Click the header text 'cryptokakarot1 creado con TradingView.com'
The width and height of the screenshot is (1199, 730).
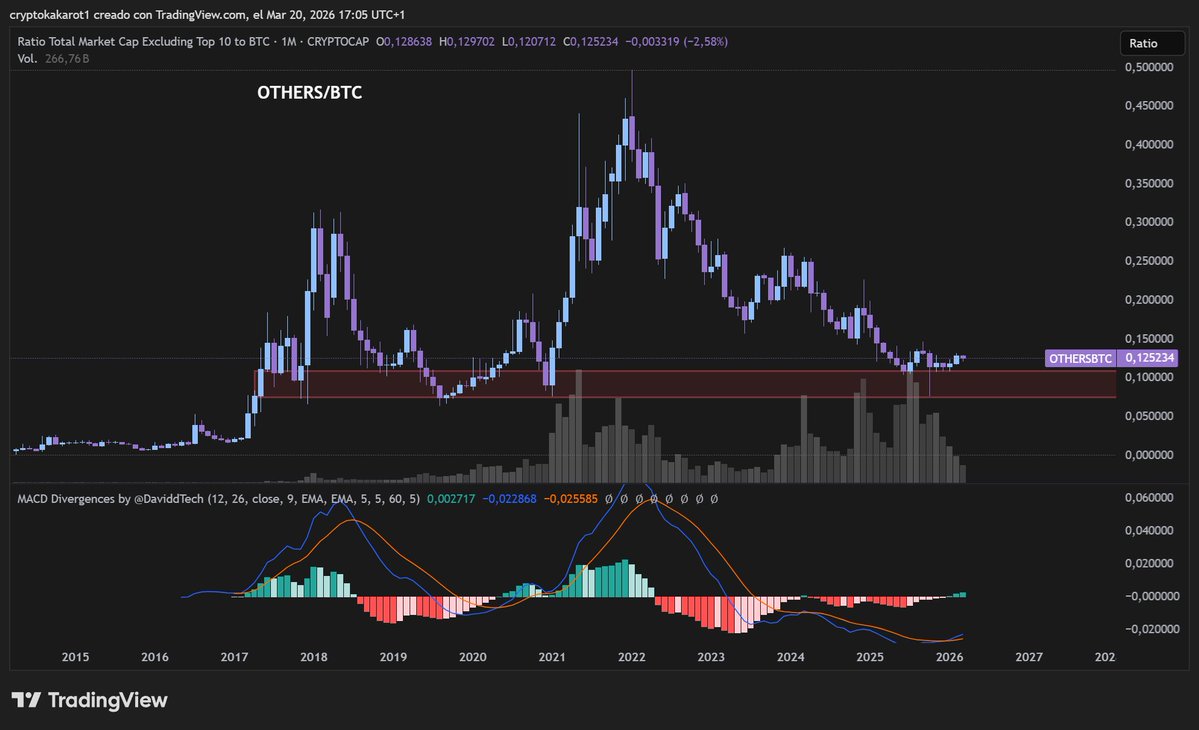128,15
